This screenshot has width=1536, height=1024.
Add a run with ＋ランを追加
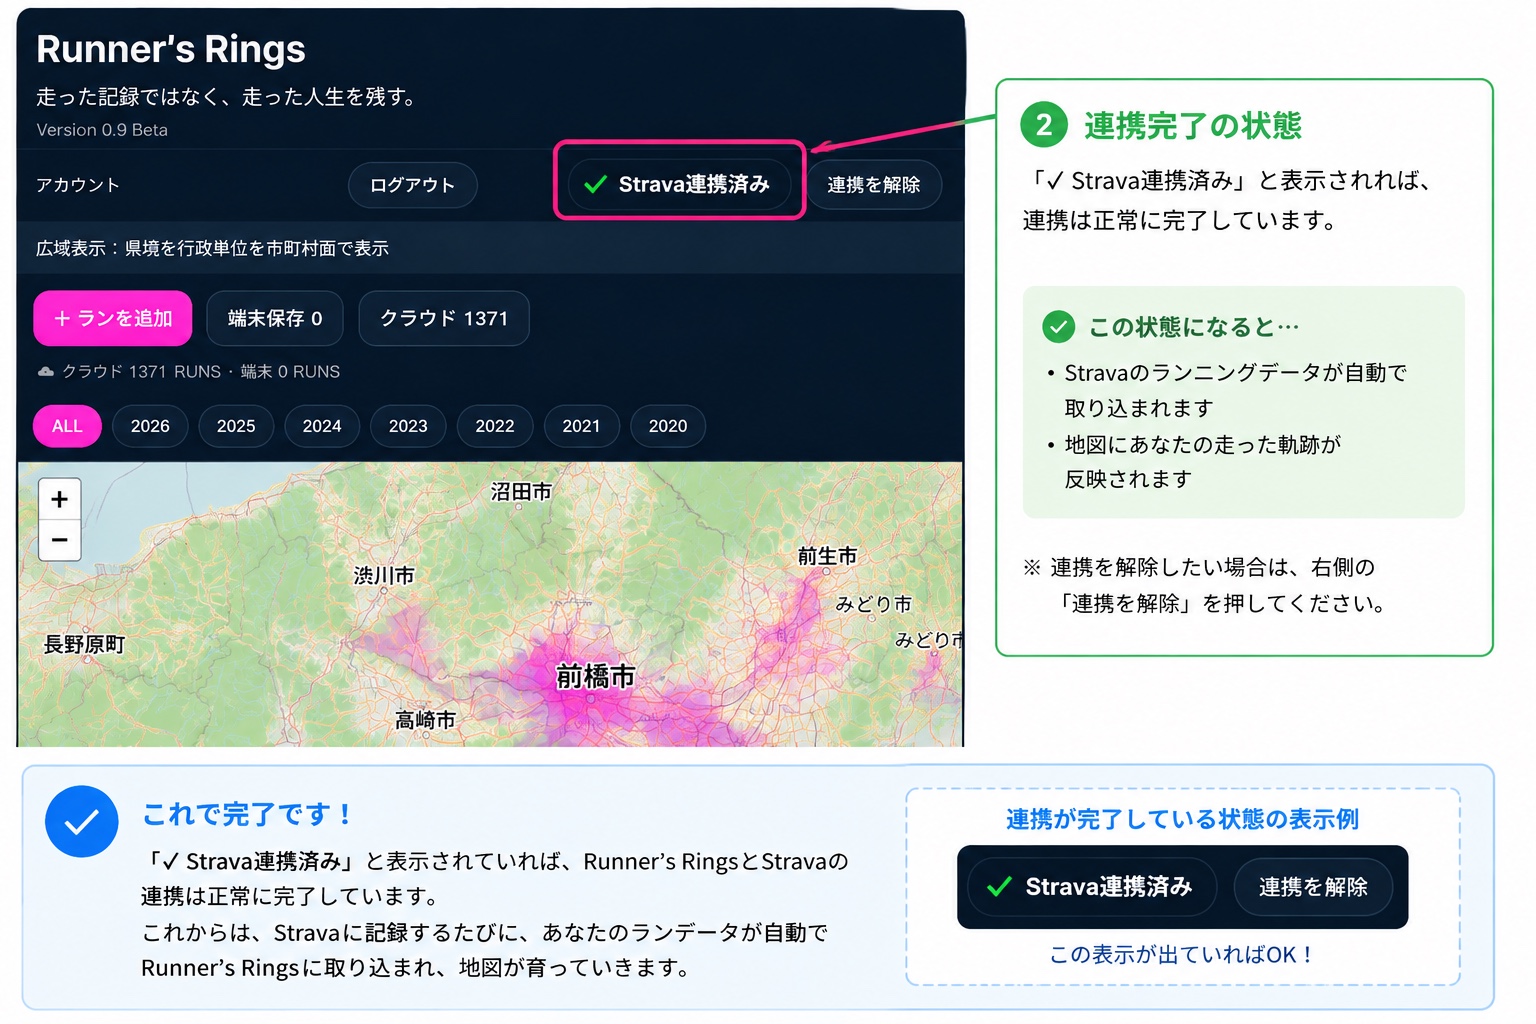[113, 318]
